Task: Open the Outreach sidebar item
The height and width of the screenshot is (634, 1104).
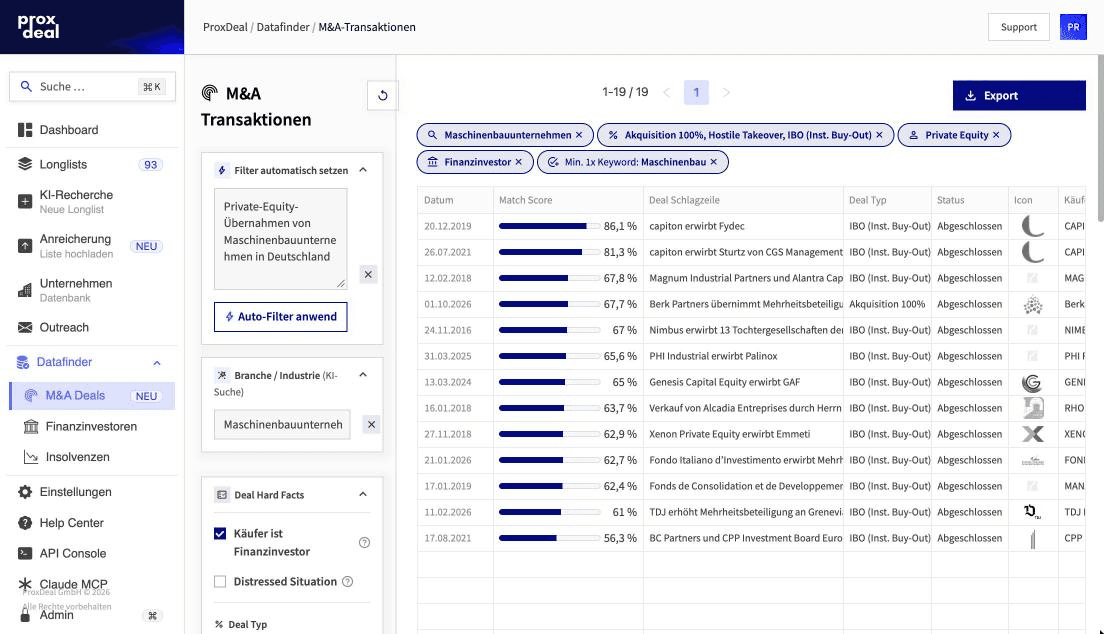Action: pyautogui.click(x=92, y=328)
